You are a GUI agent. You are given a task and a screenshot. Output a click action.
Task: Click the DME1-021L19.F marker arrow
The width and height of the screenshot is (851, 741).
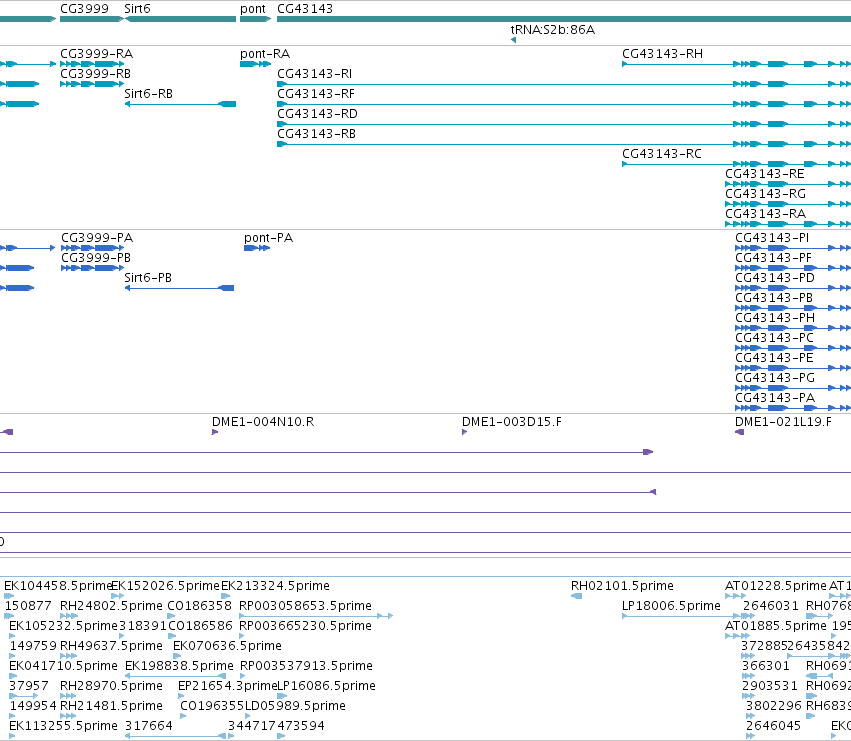click(x=739, y=432)
